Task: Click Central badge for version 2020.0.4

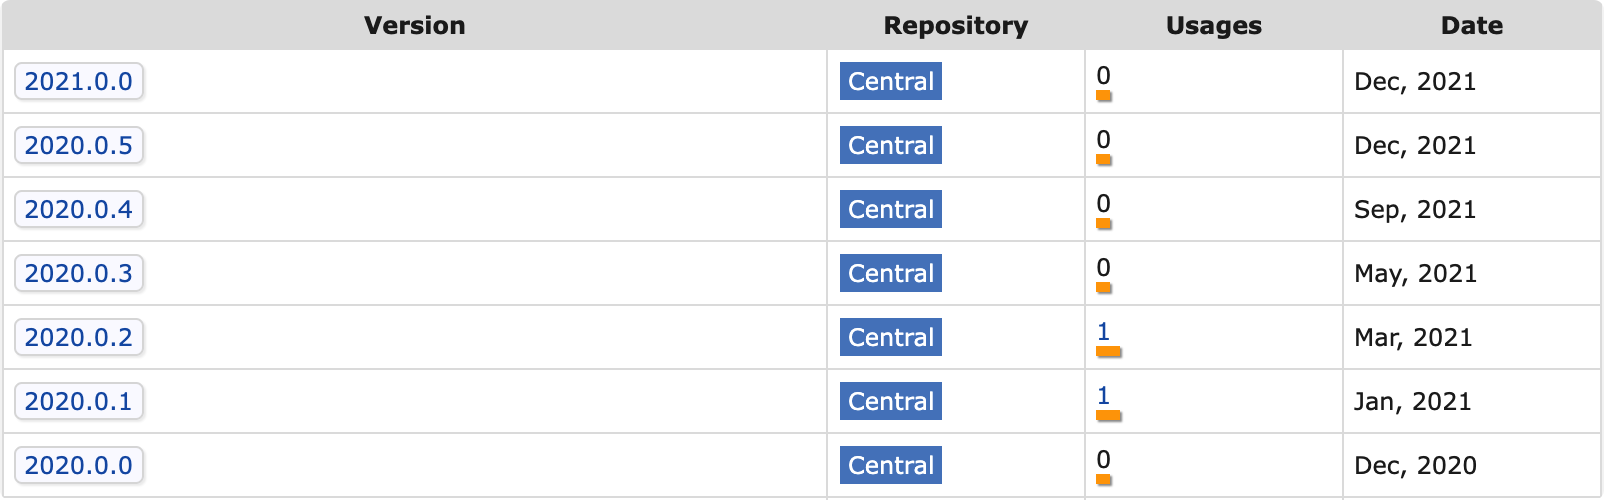Action: tap(890, 210)
